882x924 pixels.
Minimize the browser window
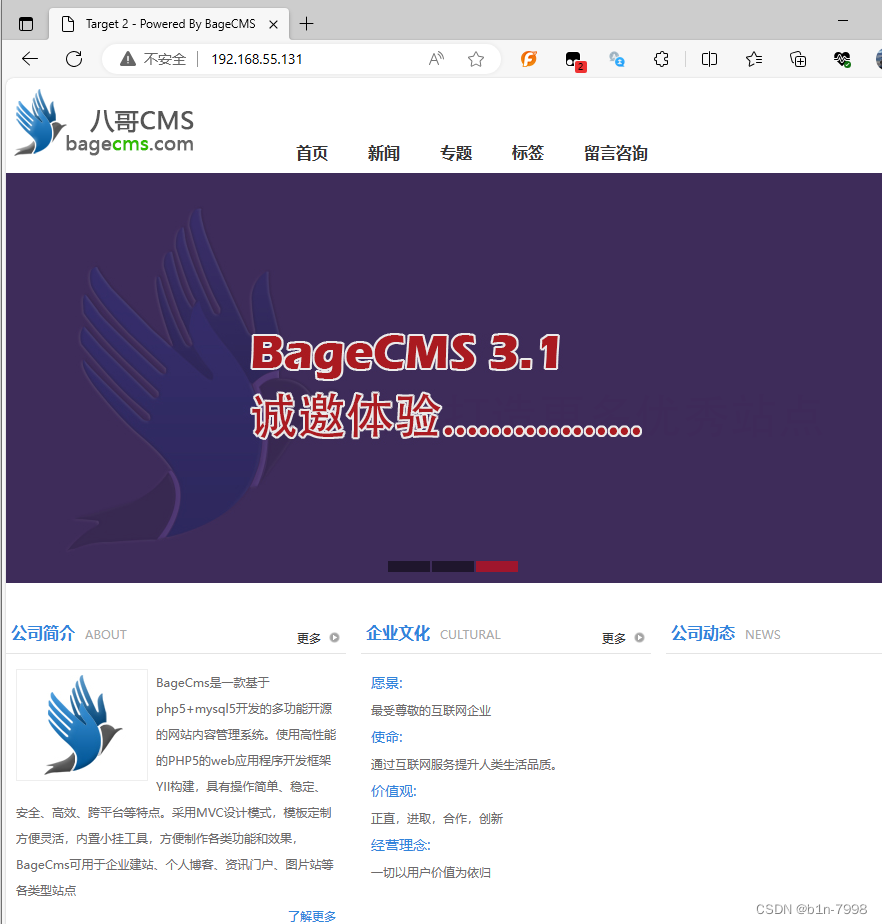[843, 21]
